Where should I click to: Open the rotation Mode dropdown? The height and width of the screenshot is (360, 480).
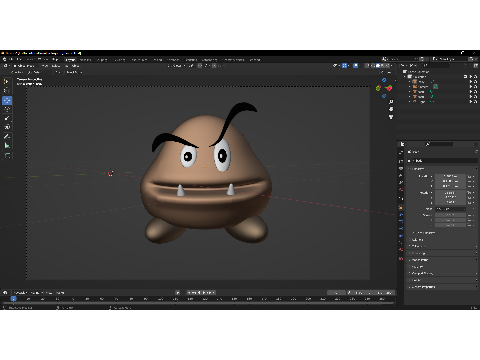coord(450,209)
